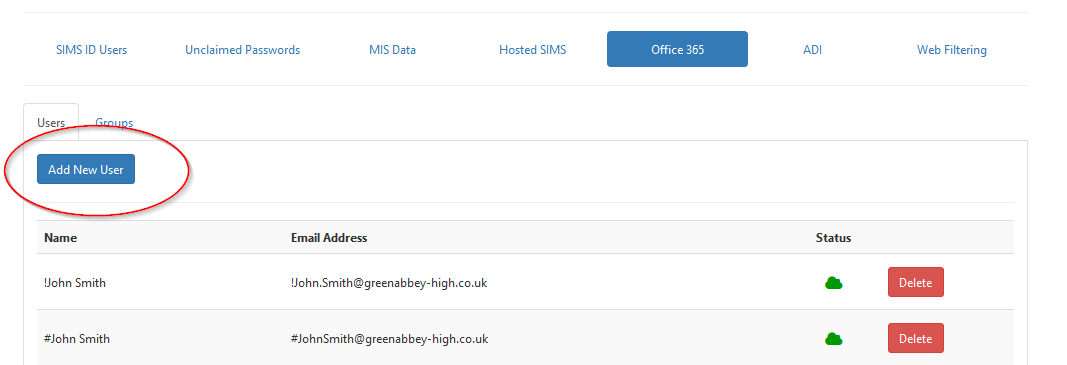
Task: Select the Users sub-tab
Action: coord(51,123)
